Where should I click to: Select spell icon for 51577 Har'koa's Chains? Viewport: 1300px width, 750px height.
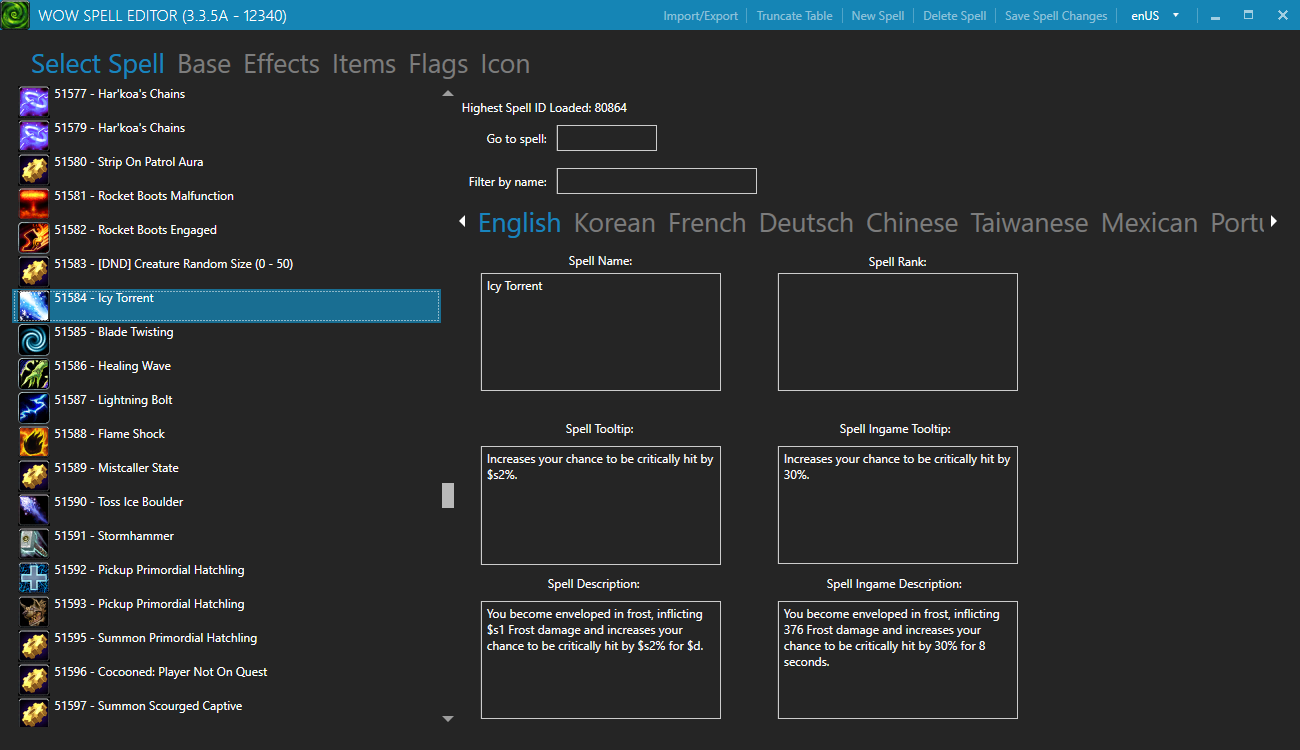tap(34, 101)
